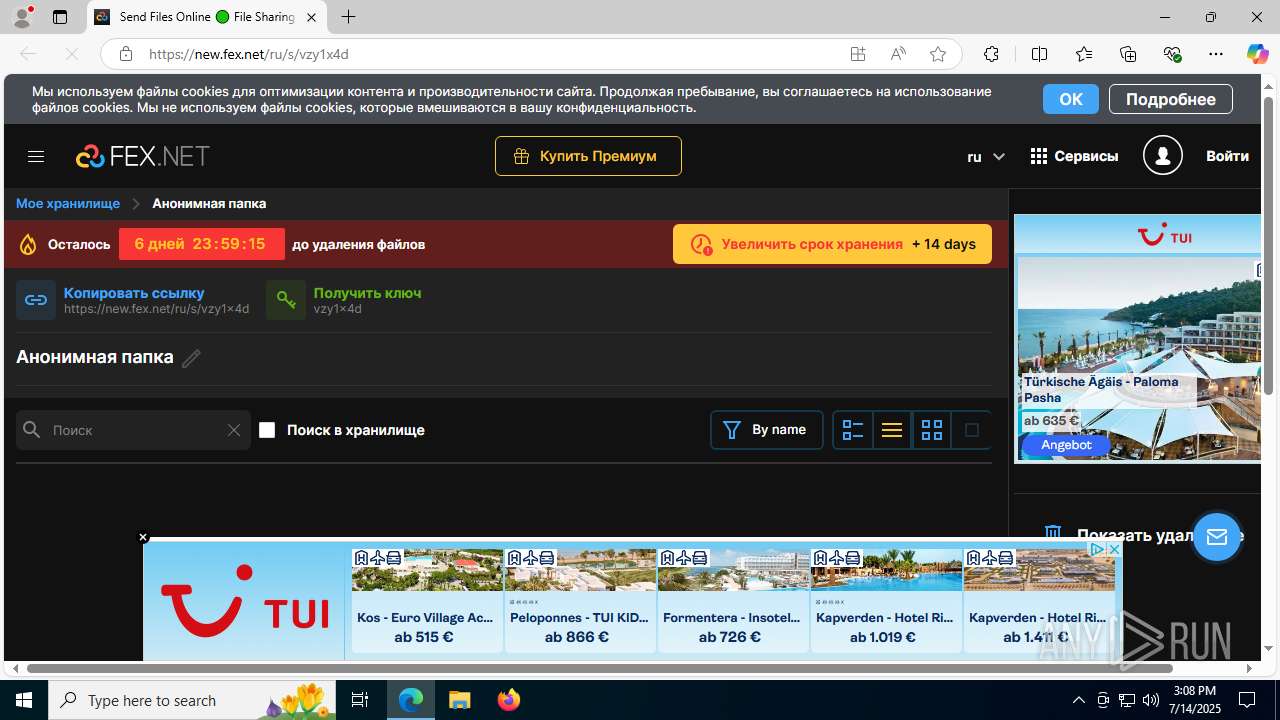Open Browser essentials heart icon

click(1172, 54)
